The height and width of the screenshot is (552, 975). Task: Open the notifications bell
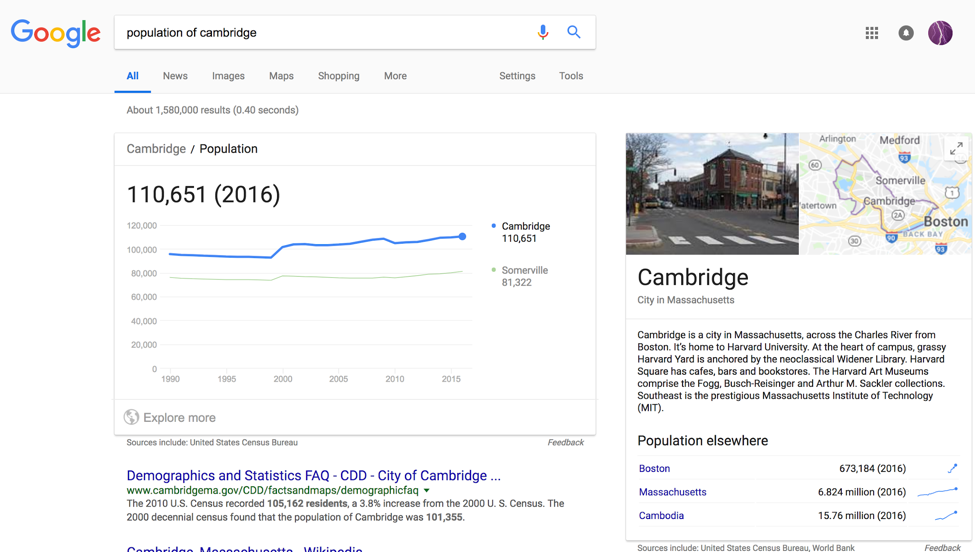pyautogui.click(x=906, y=33)
